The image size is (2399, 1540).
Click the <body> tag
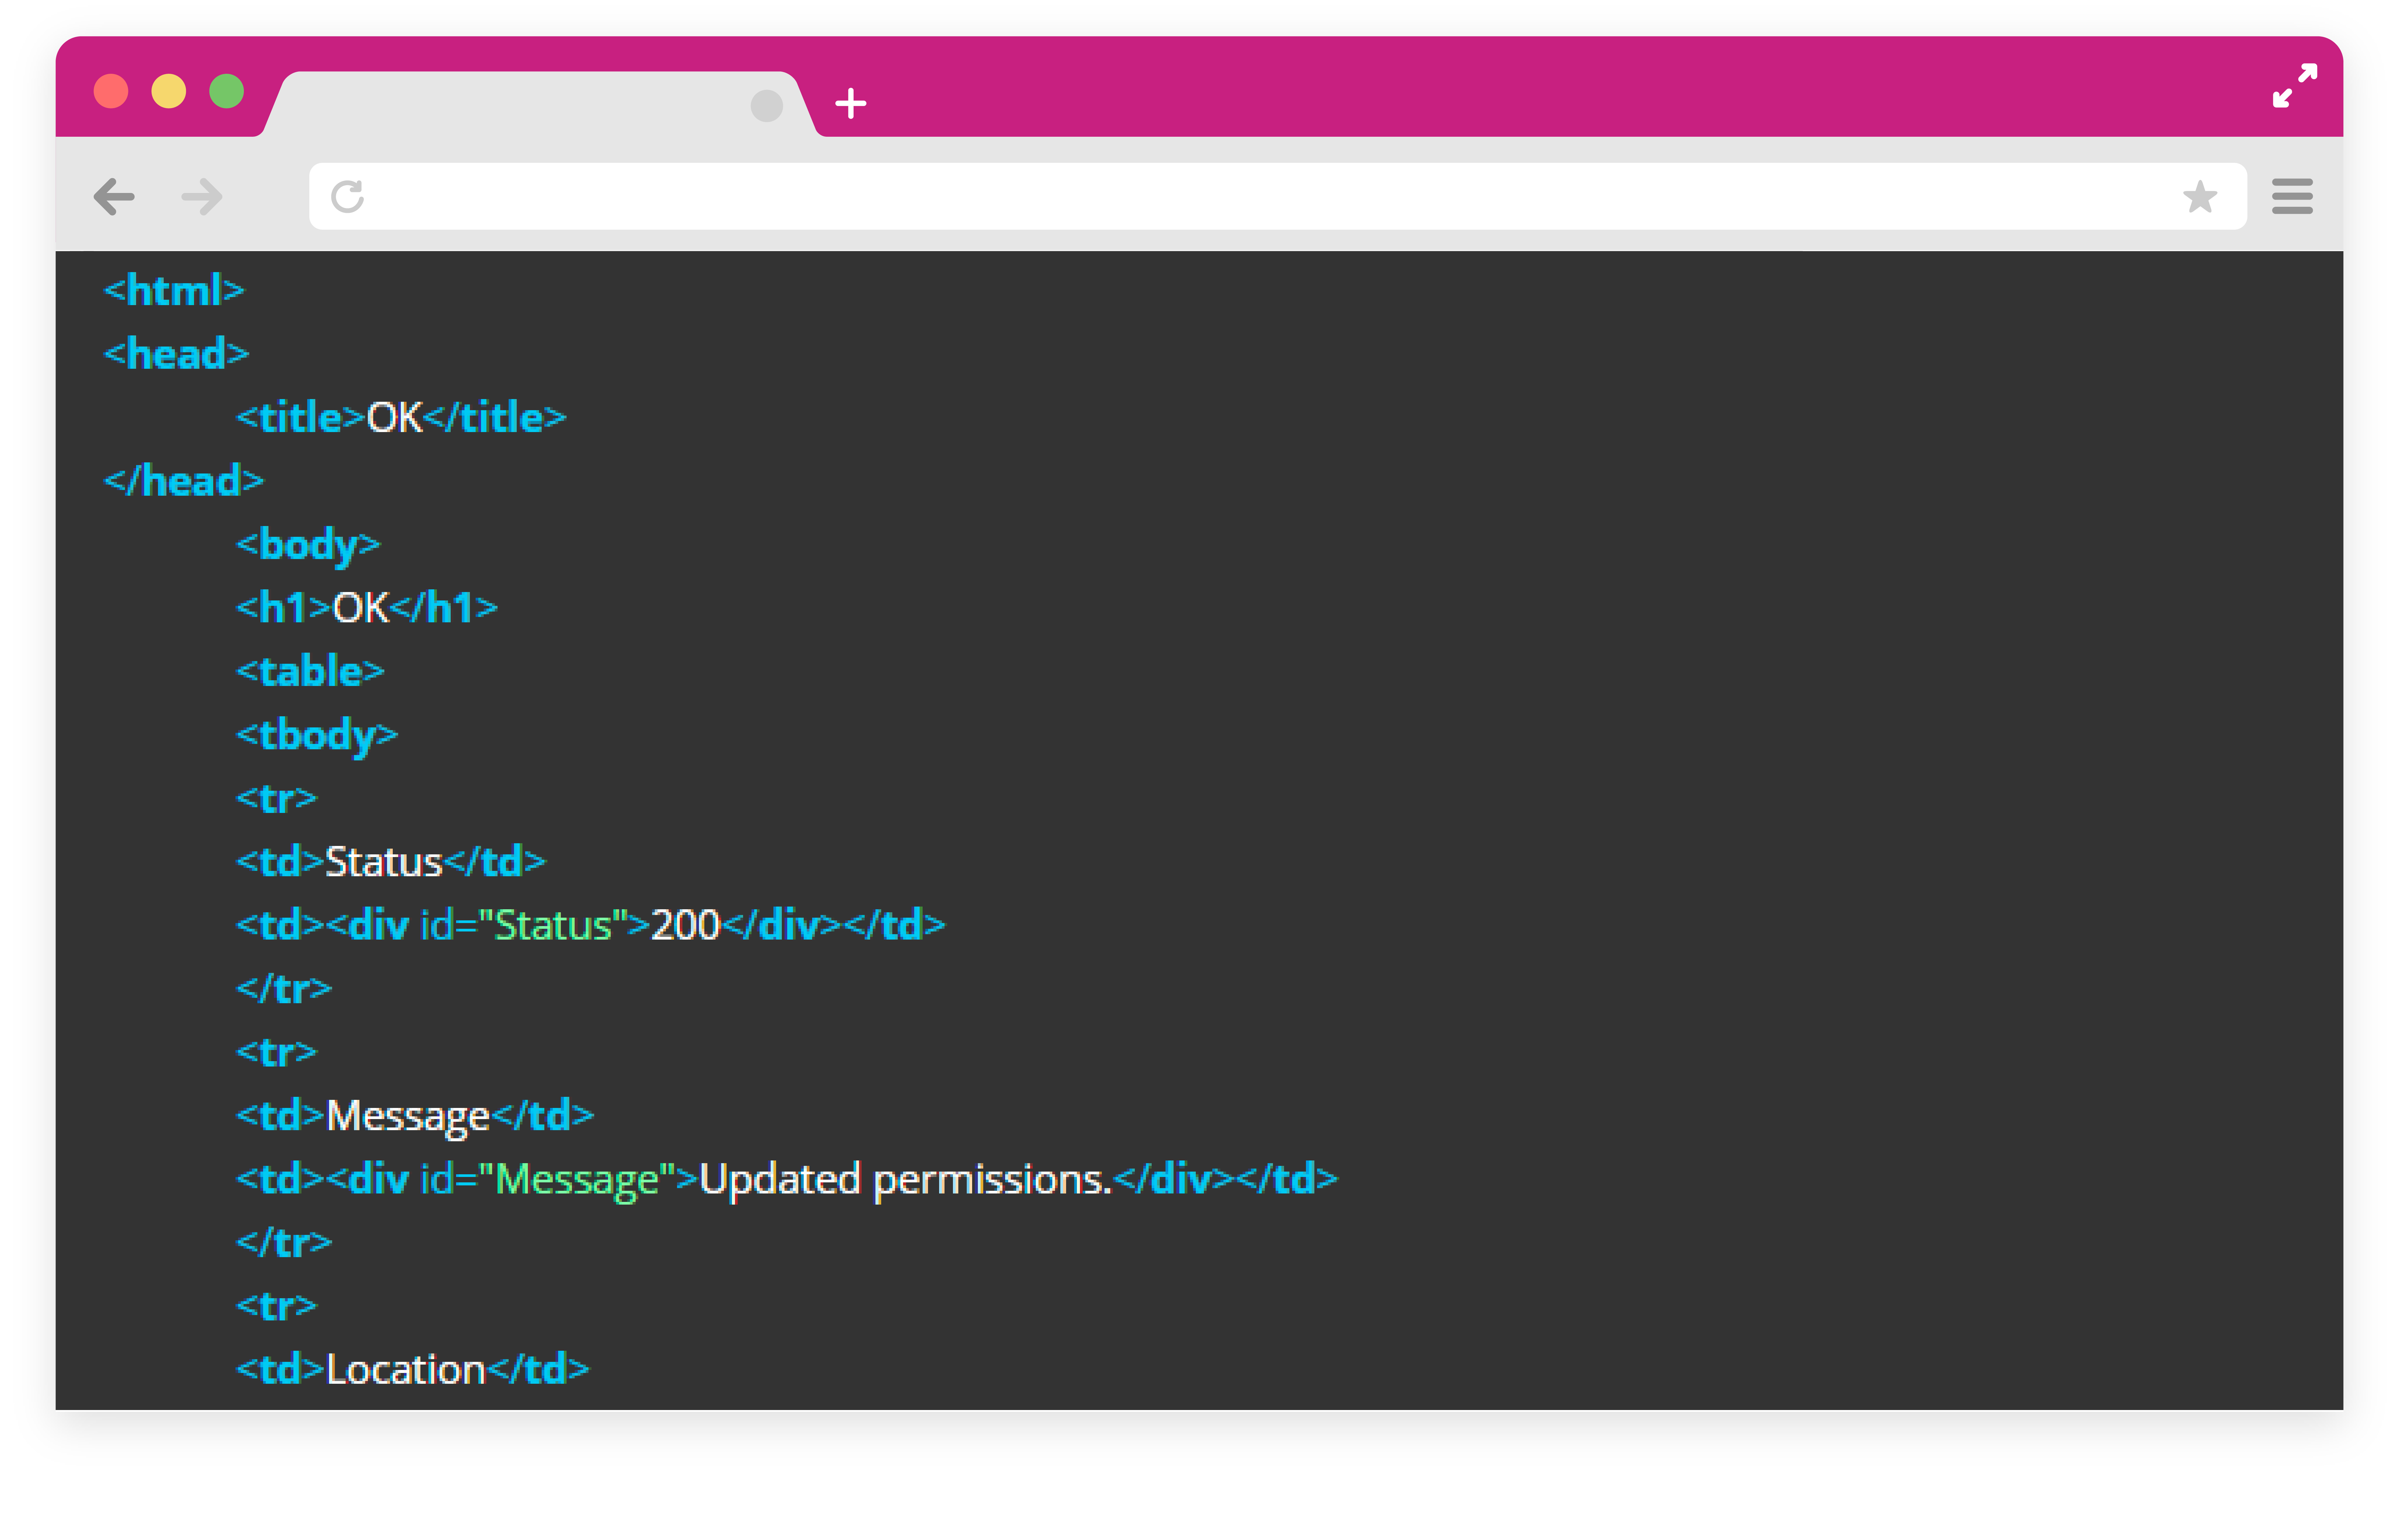[x=308, y=546]
